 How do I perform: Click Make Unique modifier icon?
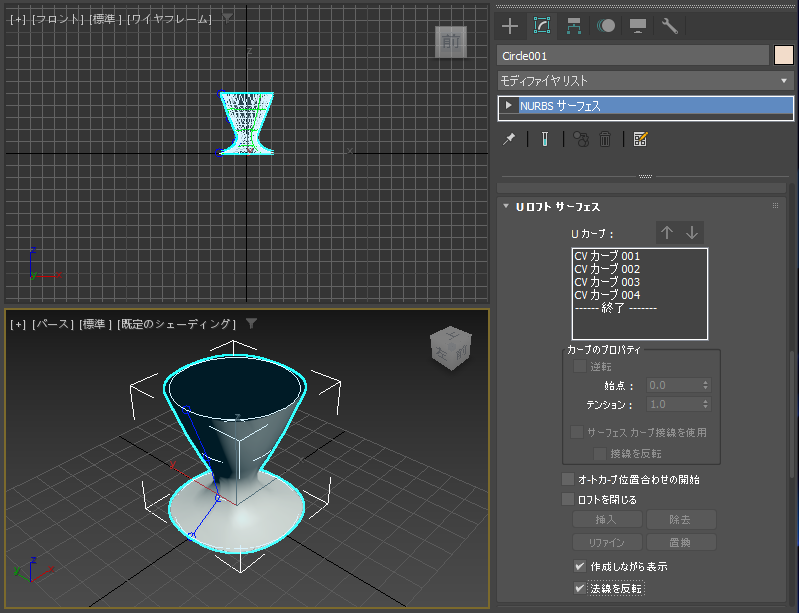tap(580, 139)
